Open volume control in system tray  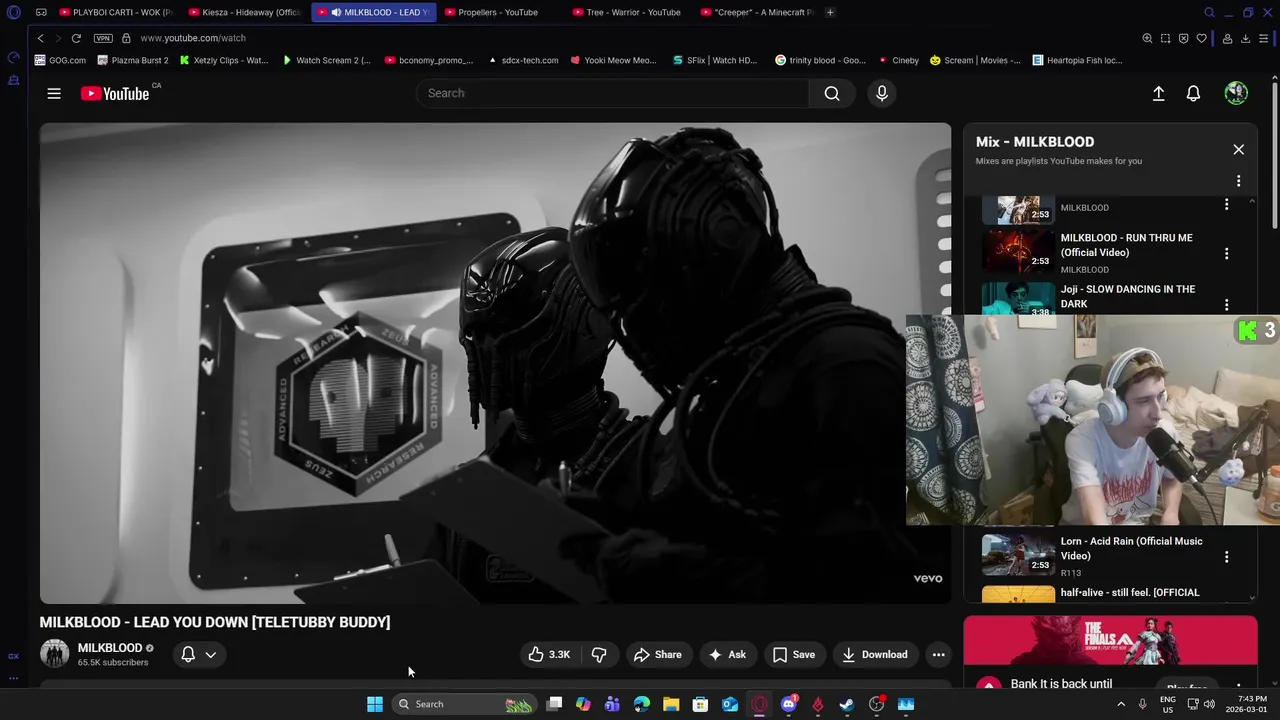pyautogui.click(x=1209, y=704)
